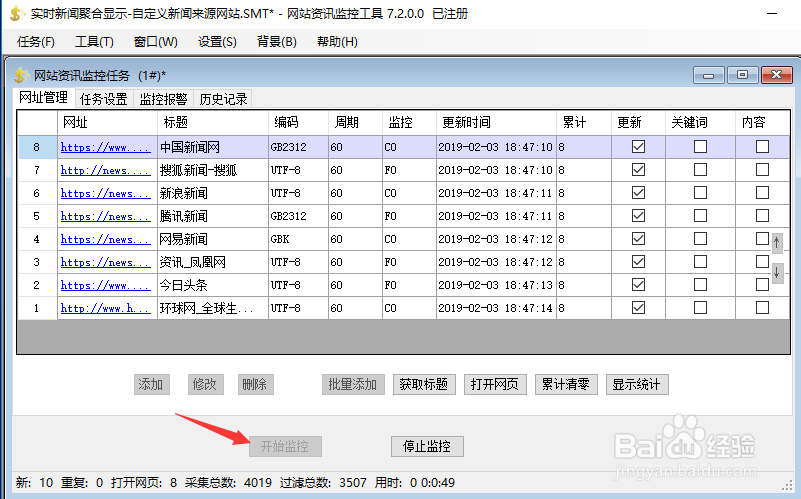Image resolution: width=801 pixels, height=499 pixels.
Task: Enable 内容 checkbox for 搜狐新闻-搜狐 row
Action: pos(762,170)
